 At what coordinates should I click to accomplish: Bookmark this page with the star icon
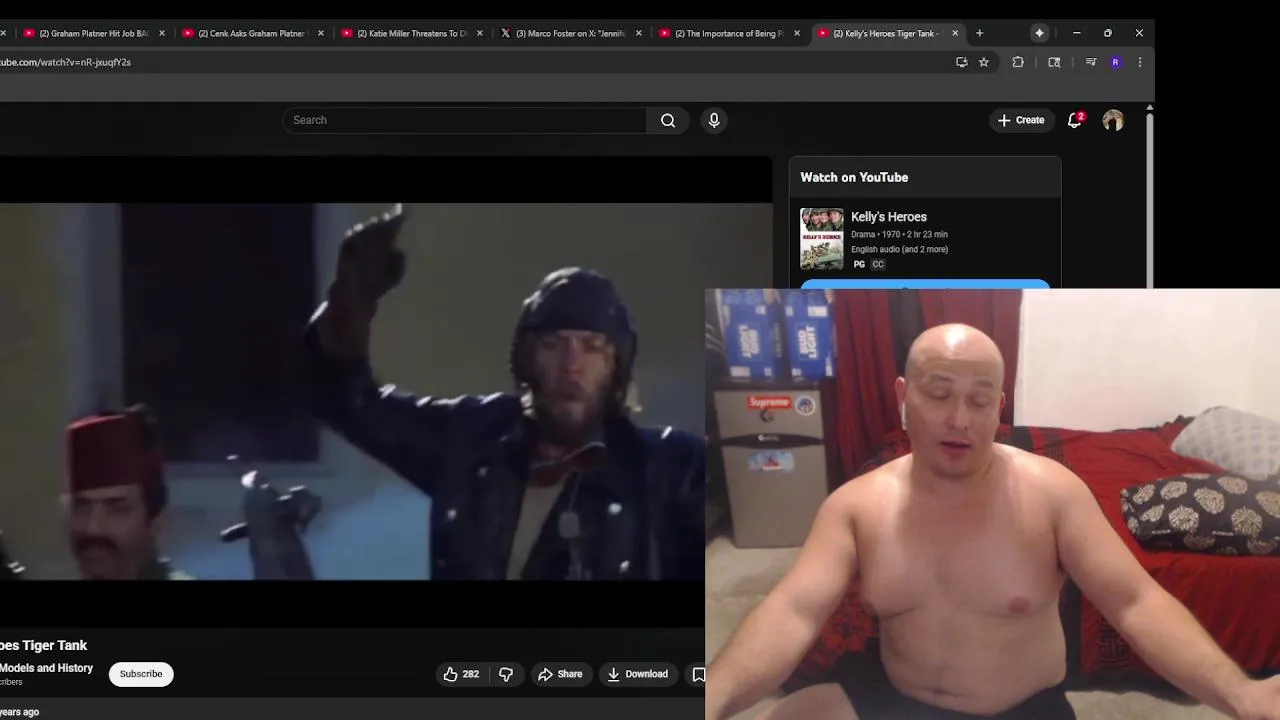click(984, 62)
